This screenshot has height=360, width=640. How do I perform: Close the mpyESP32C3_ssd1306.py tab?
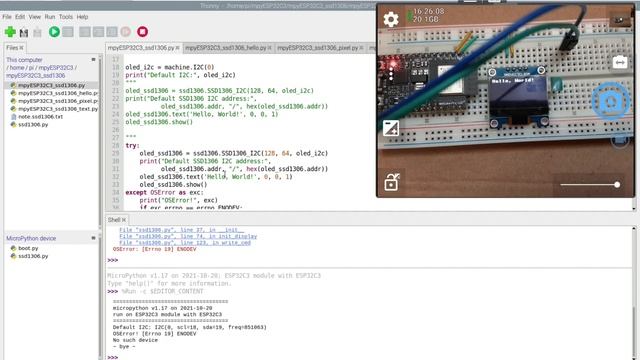tap(178, 48)
